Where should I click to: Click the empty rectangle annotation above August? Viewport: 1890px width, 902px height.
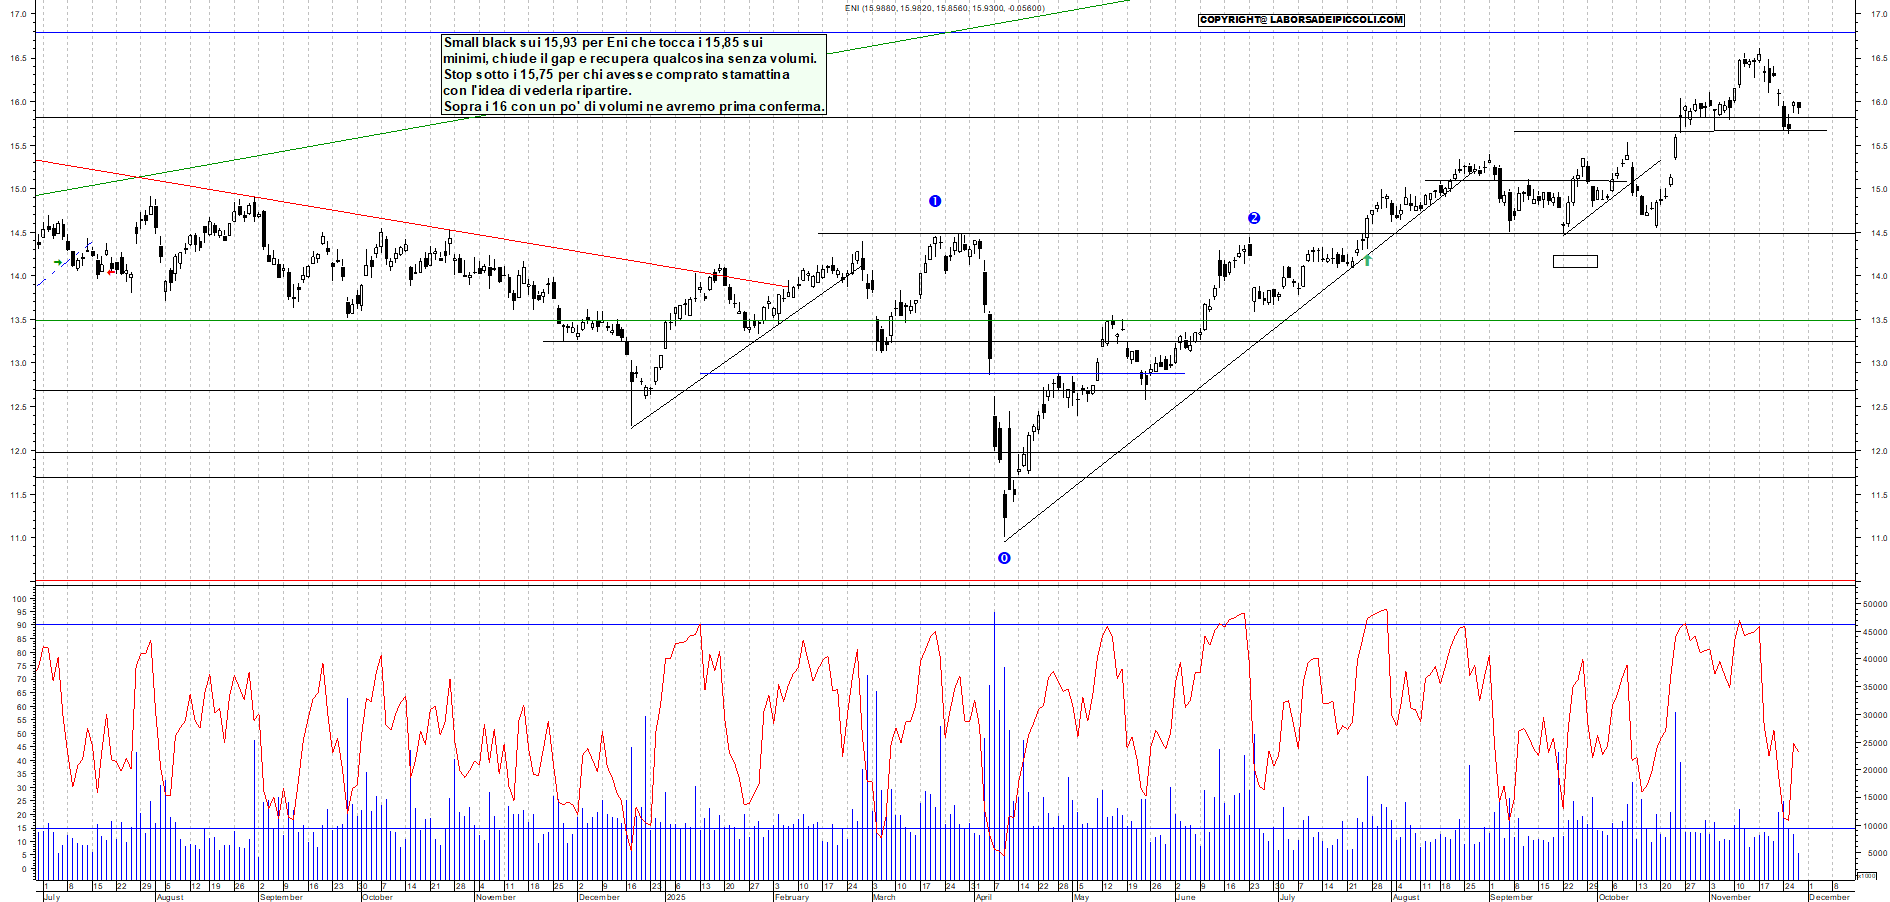pyautogui.click(x=1575, y=261)
